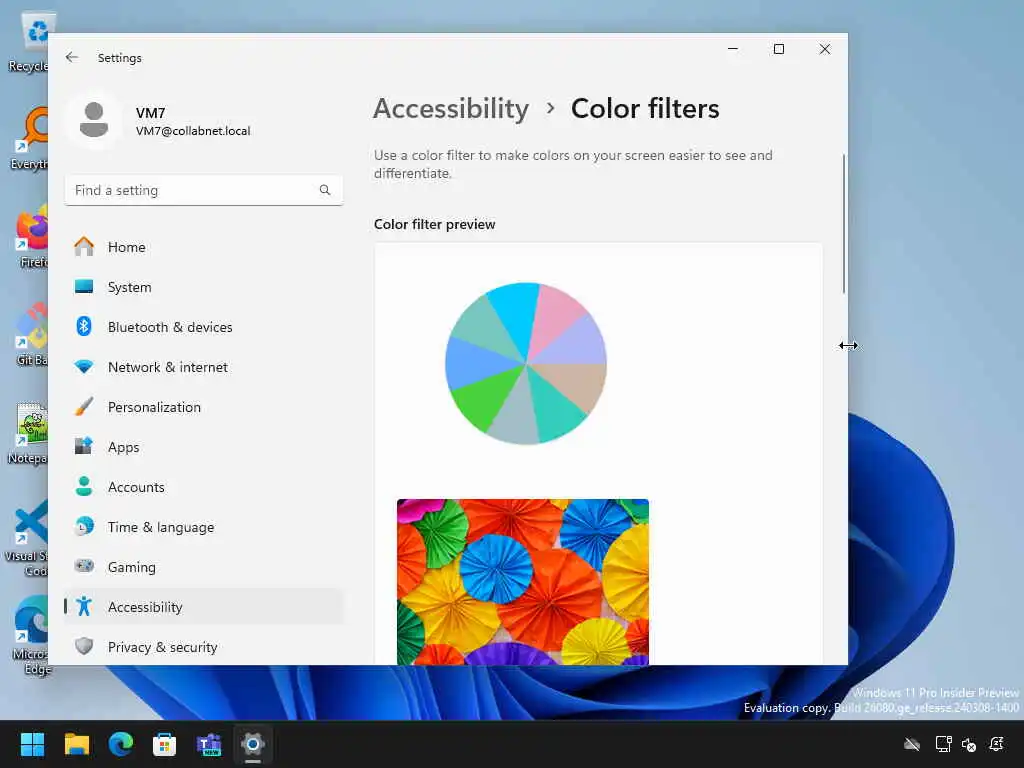The height and width of the screenshot is (768, 1024).
Task: Click the Home house icon in sidebar
Action: 84,247
